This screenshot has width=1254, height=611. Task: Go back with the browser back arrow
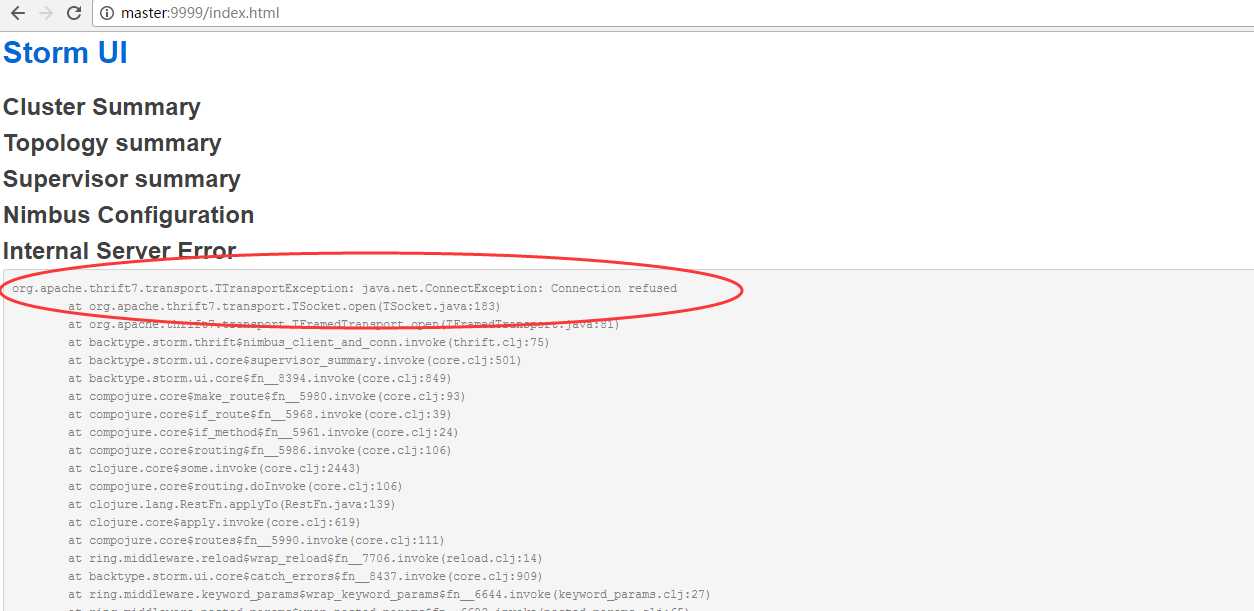18,13
